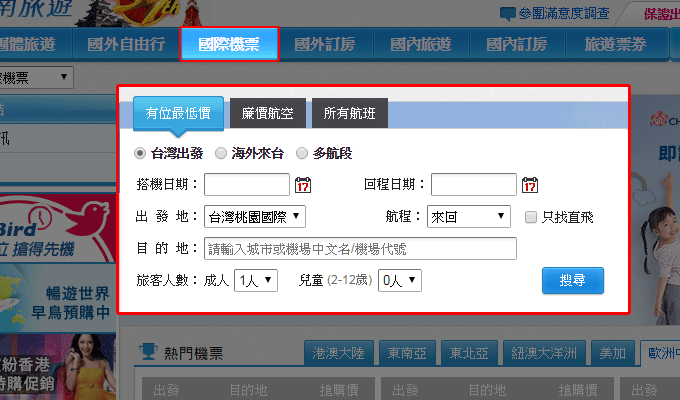680x400 pixels.
Task: Choose the 多航段 radio option
Action: pos(303,153)
